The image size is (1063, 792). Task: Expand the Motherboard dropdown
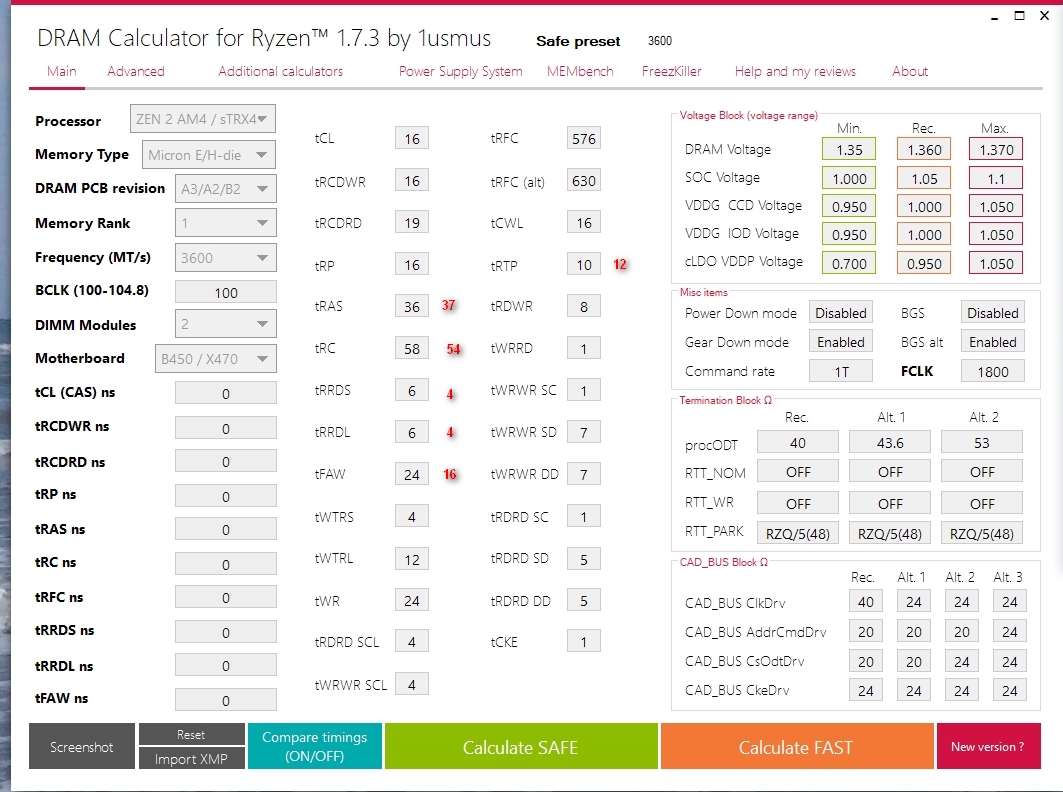point(216,359)
